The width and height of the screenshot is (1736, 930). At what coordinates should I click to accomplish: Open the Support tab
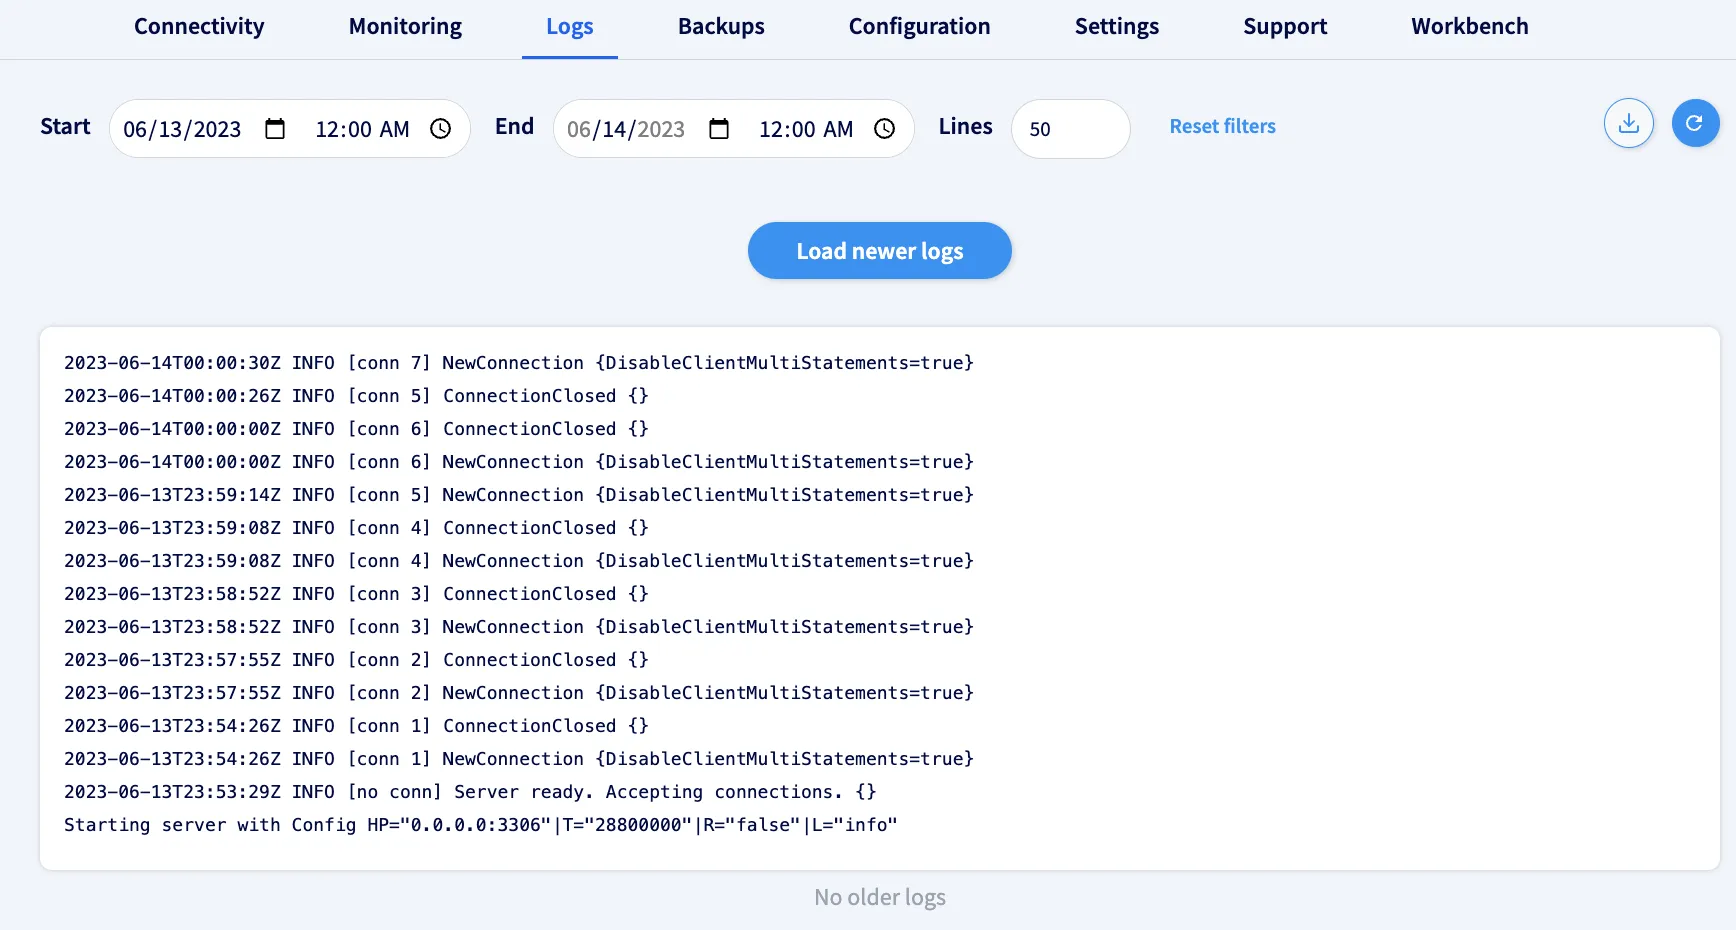coord(1285,27)
